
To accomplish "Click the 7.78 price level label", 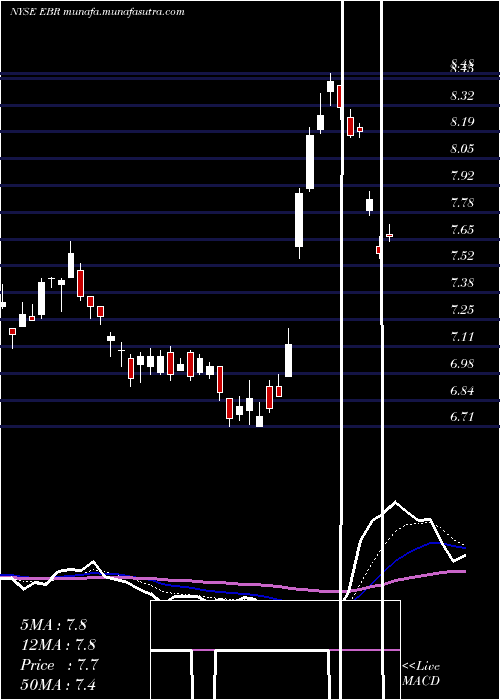I will [x=462, y=203].
